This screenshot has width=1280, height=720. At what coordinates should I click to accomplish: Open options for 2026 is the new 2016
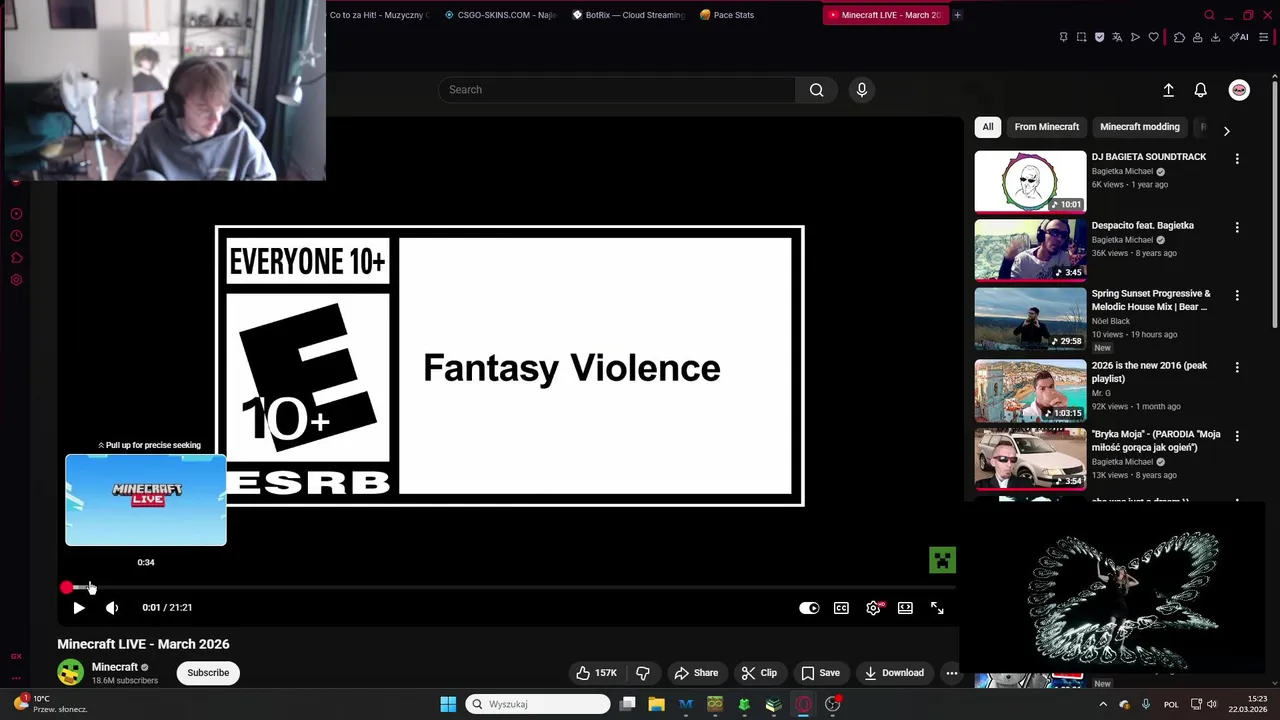[1237, 368]
